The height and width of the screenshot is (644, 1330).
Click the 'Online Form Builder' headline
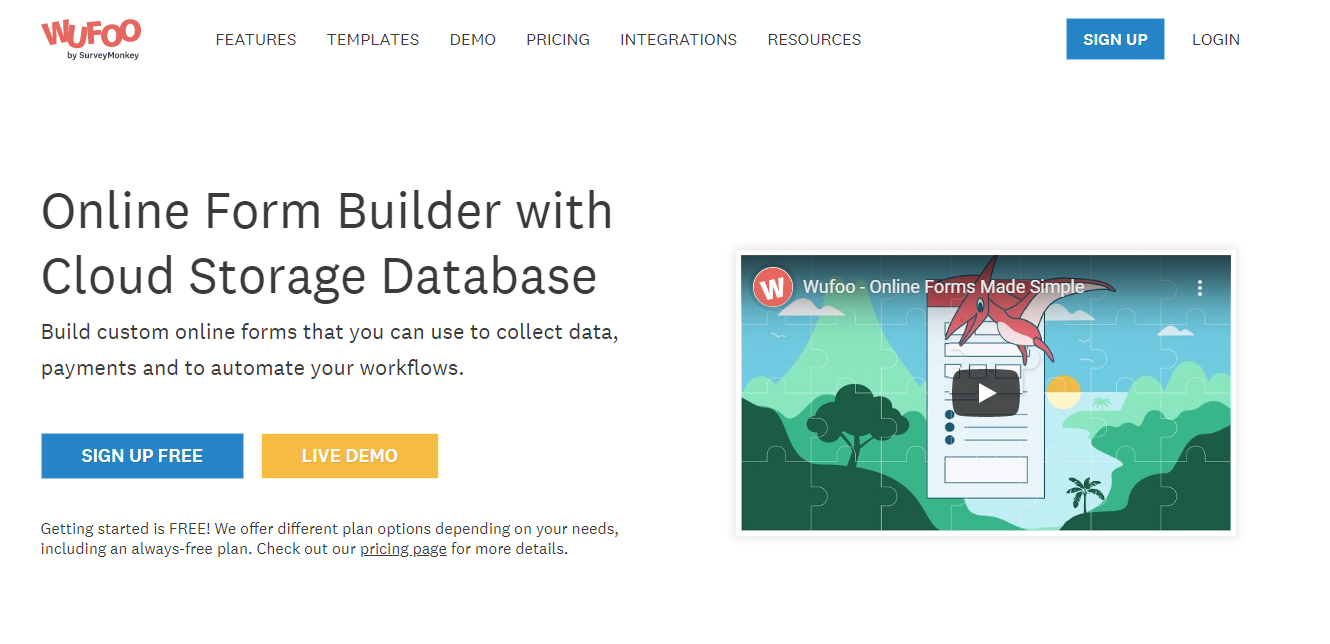(327, 243)
